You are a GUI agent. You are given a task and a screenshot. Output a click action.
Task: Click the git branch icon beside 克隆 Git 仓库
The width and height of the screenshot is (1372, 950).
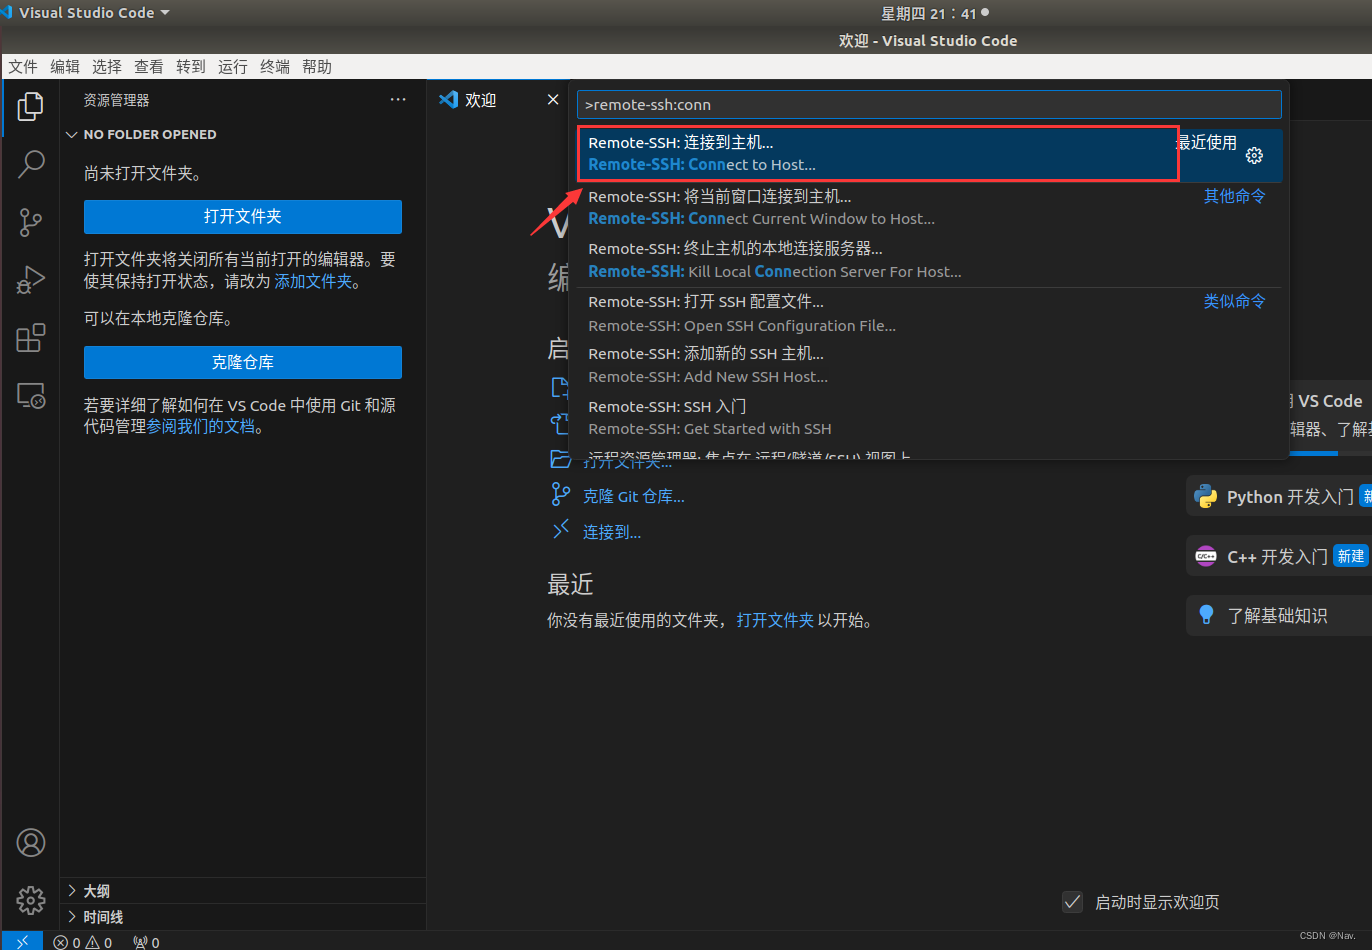coord(561,495)
